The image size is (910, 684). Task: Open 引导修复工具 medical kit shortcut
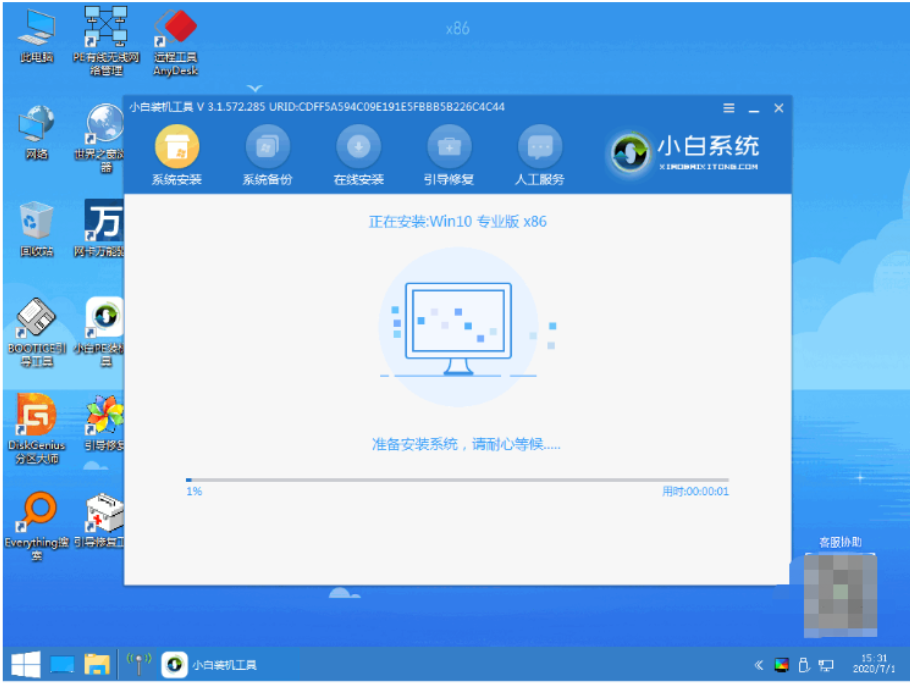coord(99,520)
